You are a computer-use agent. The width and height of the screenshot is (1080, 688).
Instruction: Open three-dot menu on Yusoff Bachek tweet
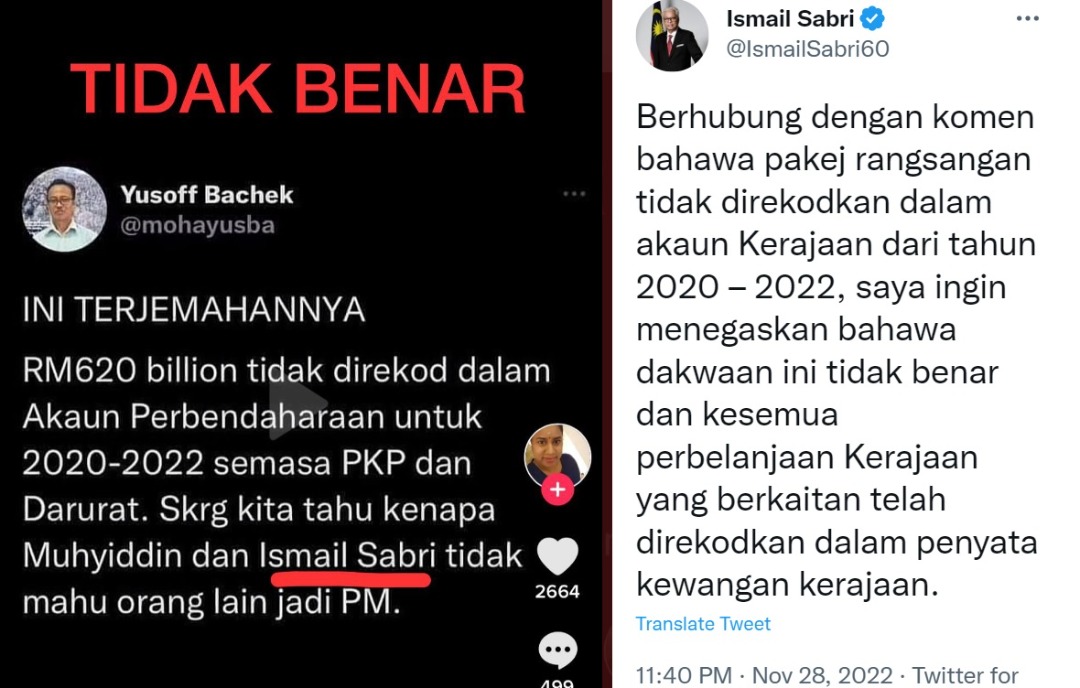574,194
